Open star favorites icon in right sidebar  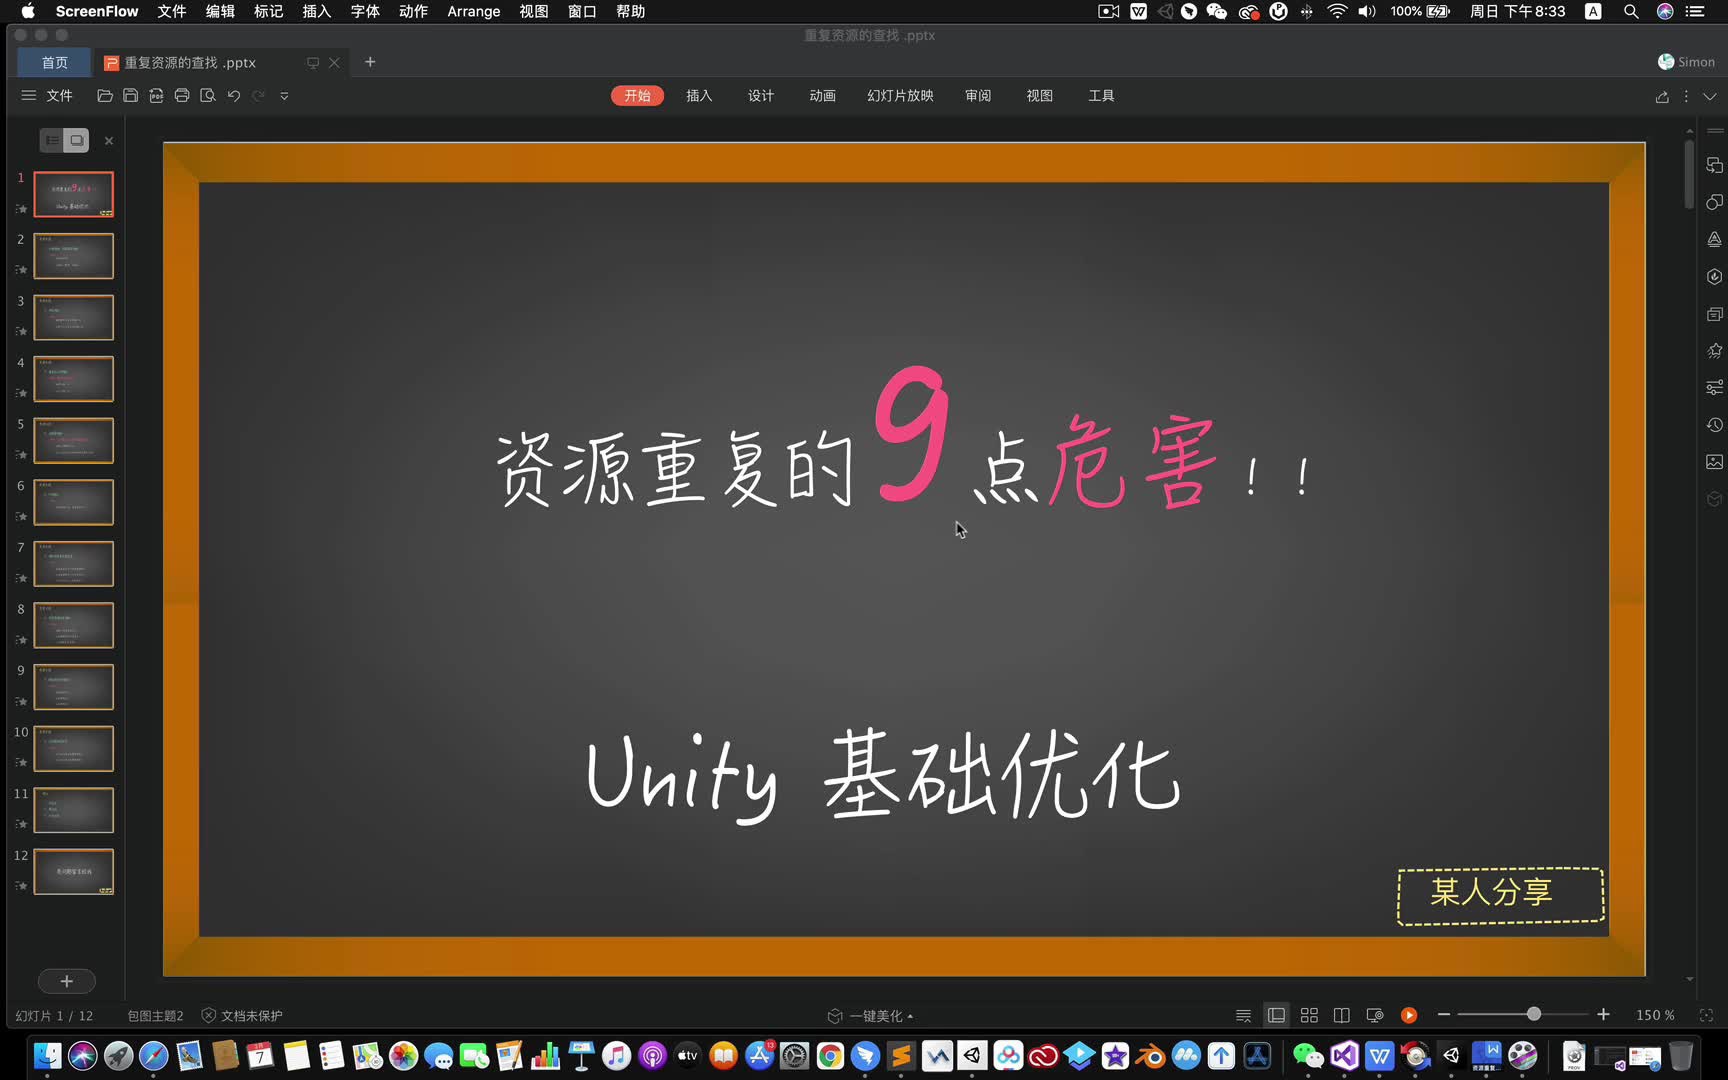coord(1714,350)
